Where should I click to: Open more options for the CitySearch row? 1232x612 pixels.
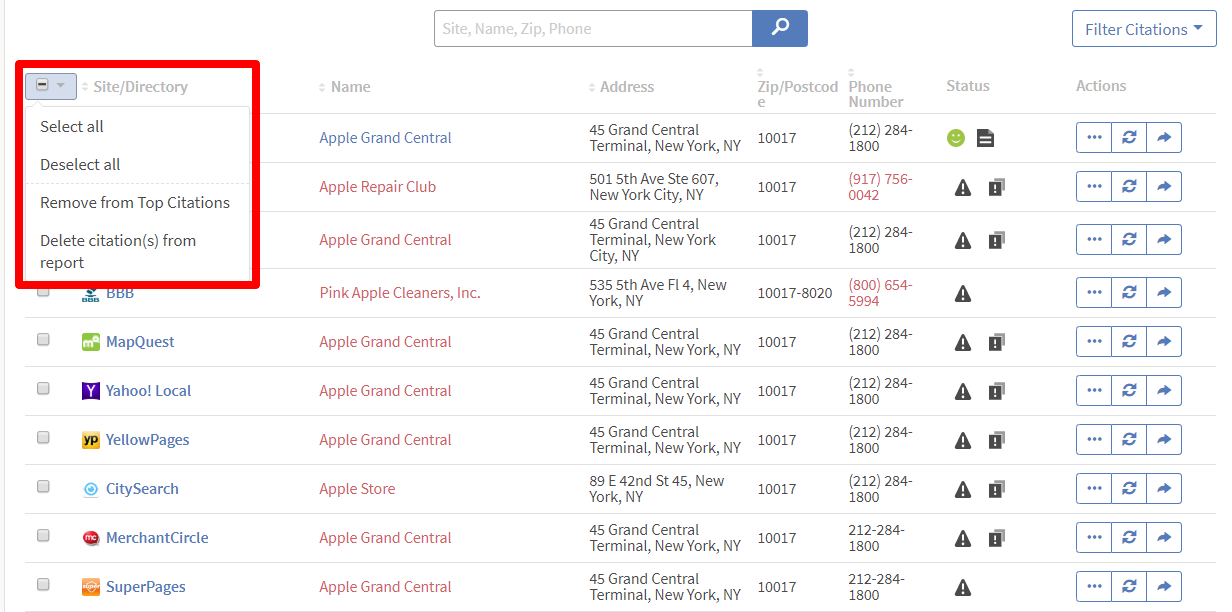pos(1094,489)
